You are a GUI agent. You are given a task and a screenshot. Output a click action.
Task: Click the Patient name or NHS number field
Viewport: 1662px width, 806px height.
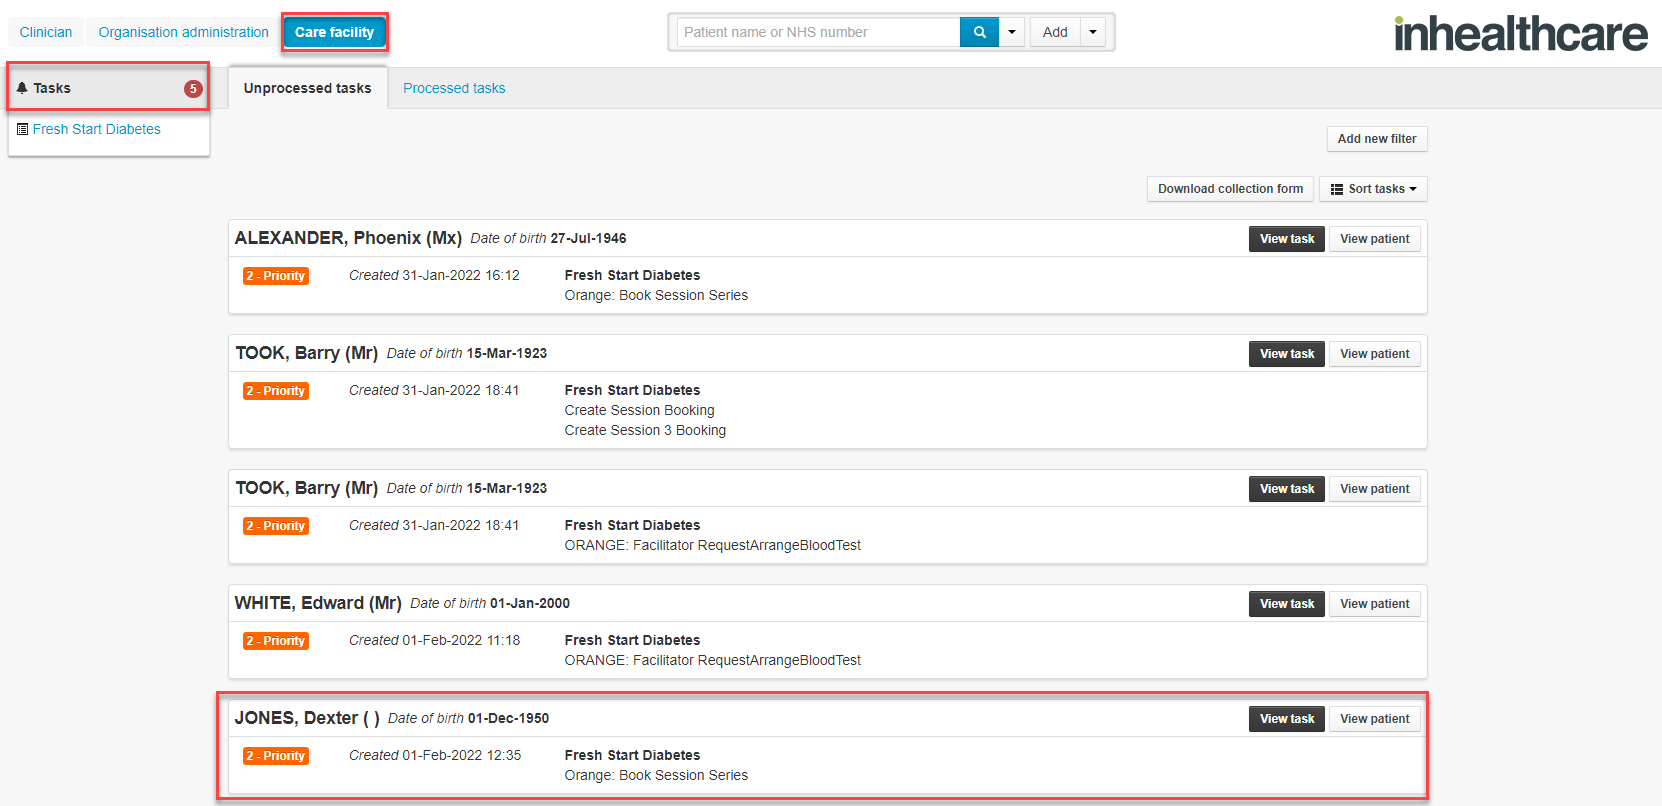(818, 32)
